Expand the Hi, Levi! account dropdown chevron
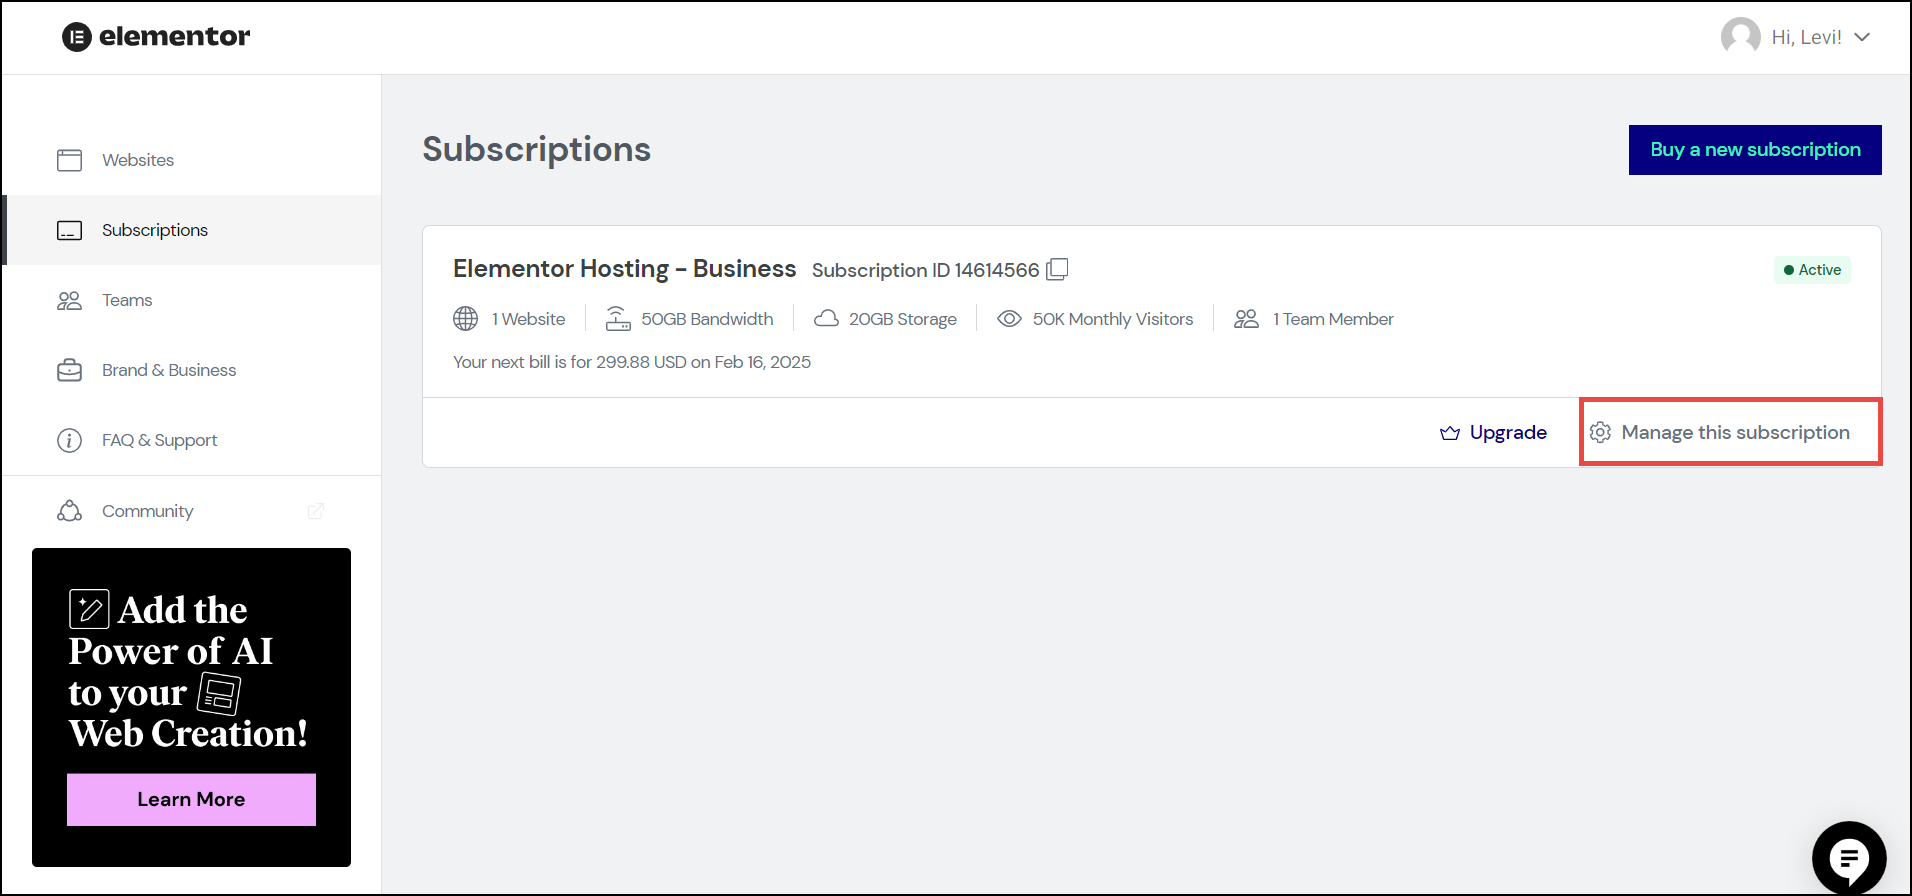Viewport: 1912px width, 896px height. pos(1862,37)
